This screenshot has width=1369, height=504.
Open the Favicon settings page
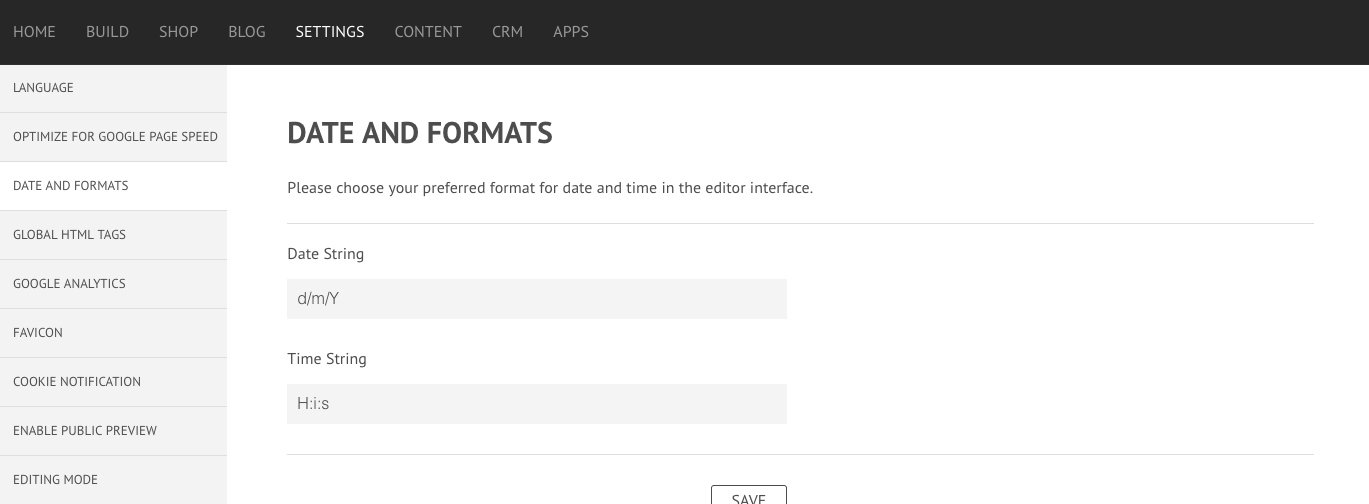[113, 333]
